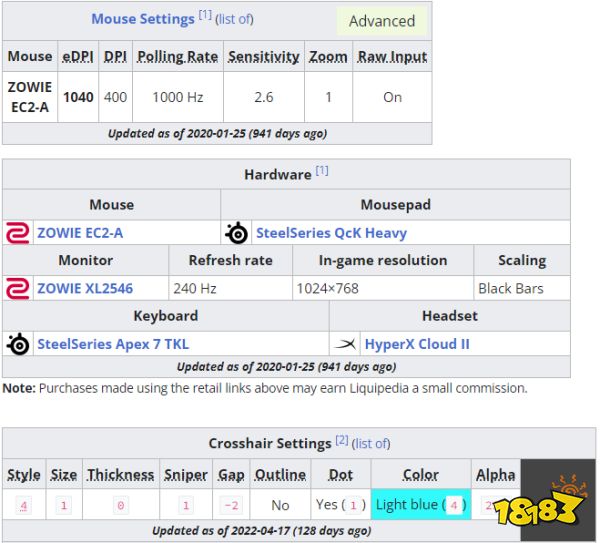
Task: Open the ZOWIE EC2-A hardware link
Action: (80, 233)
